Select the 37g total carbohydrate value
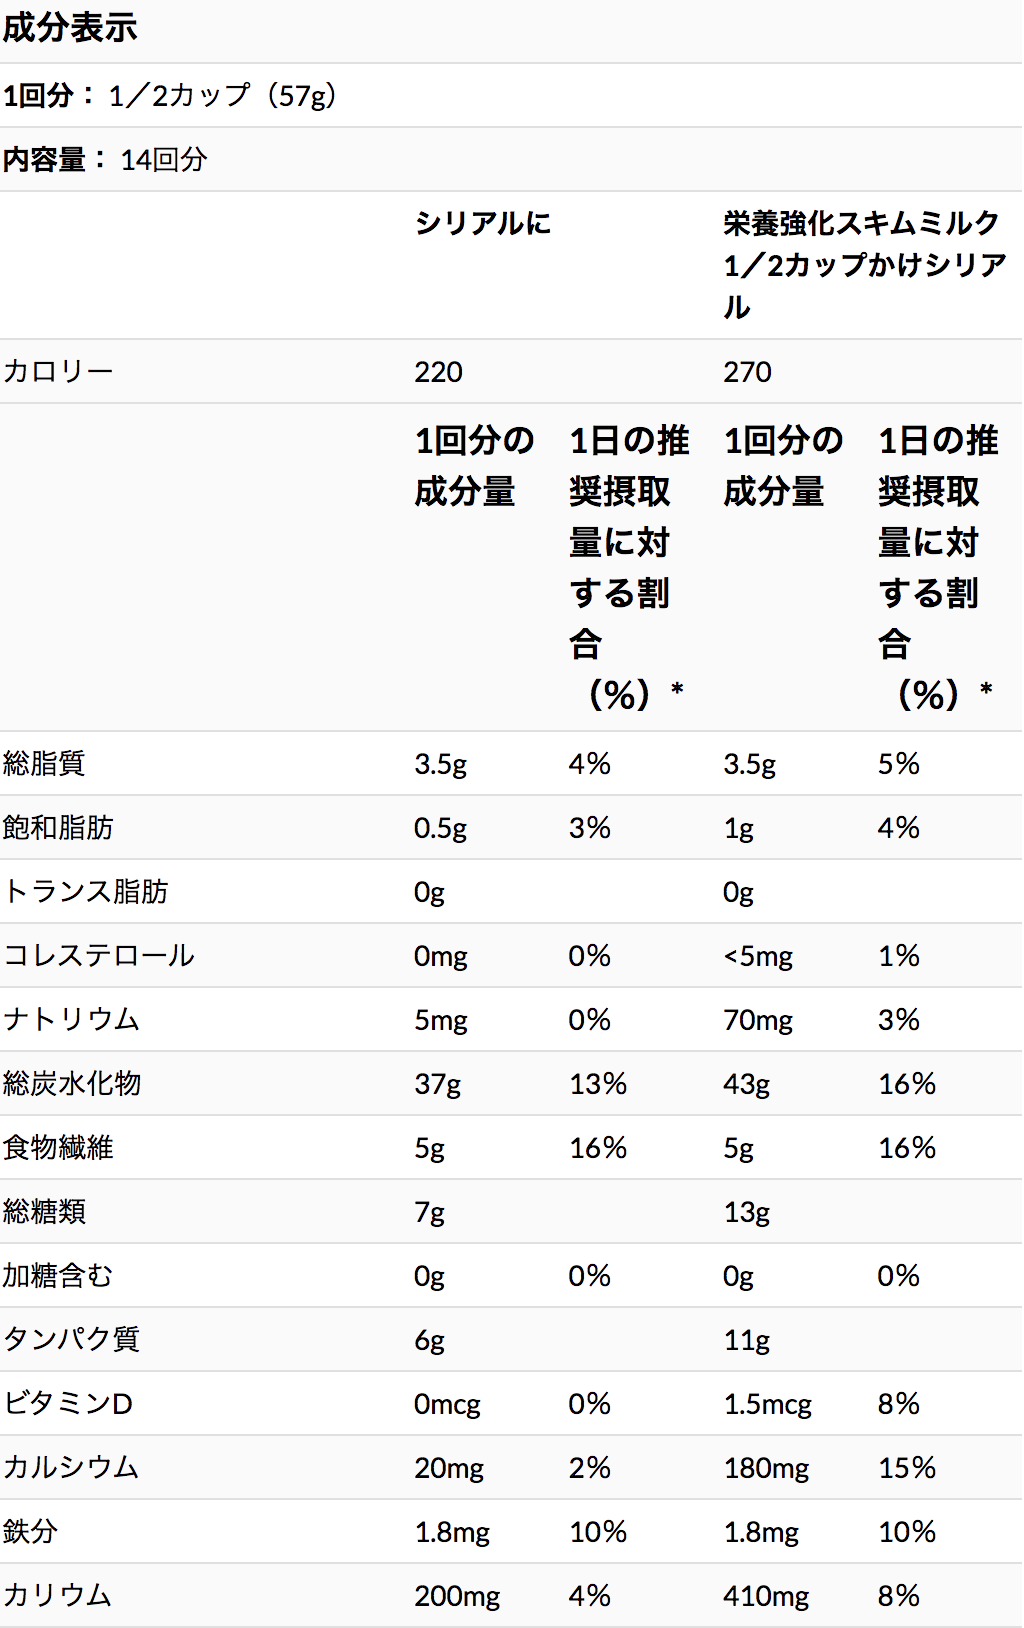 click(437, 1084)
